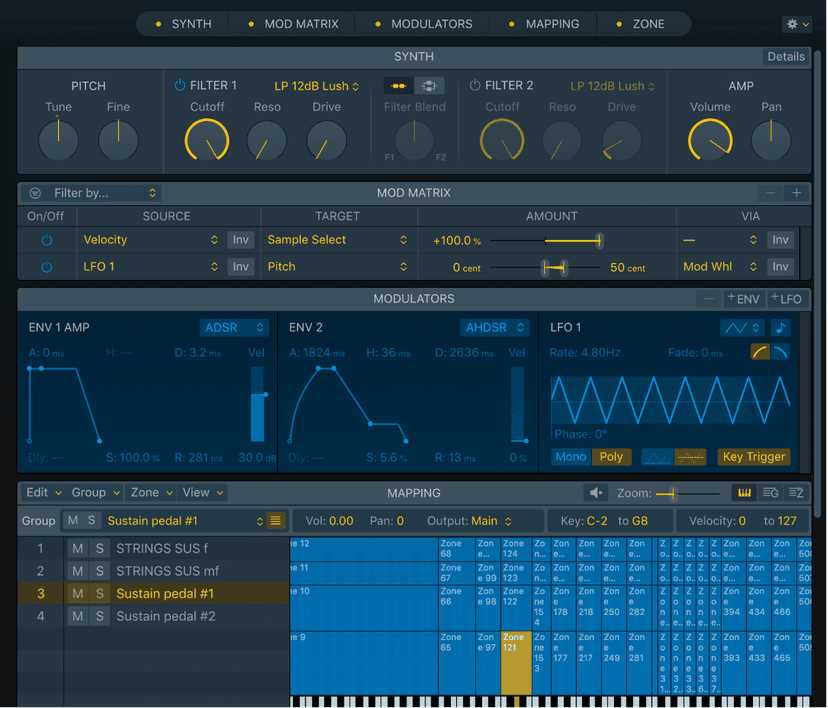Open Pitch target dropdown
This screenshot has width=828, height=708.
pos(337,267)
